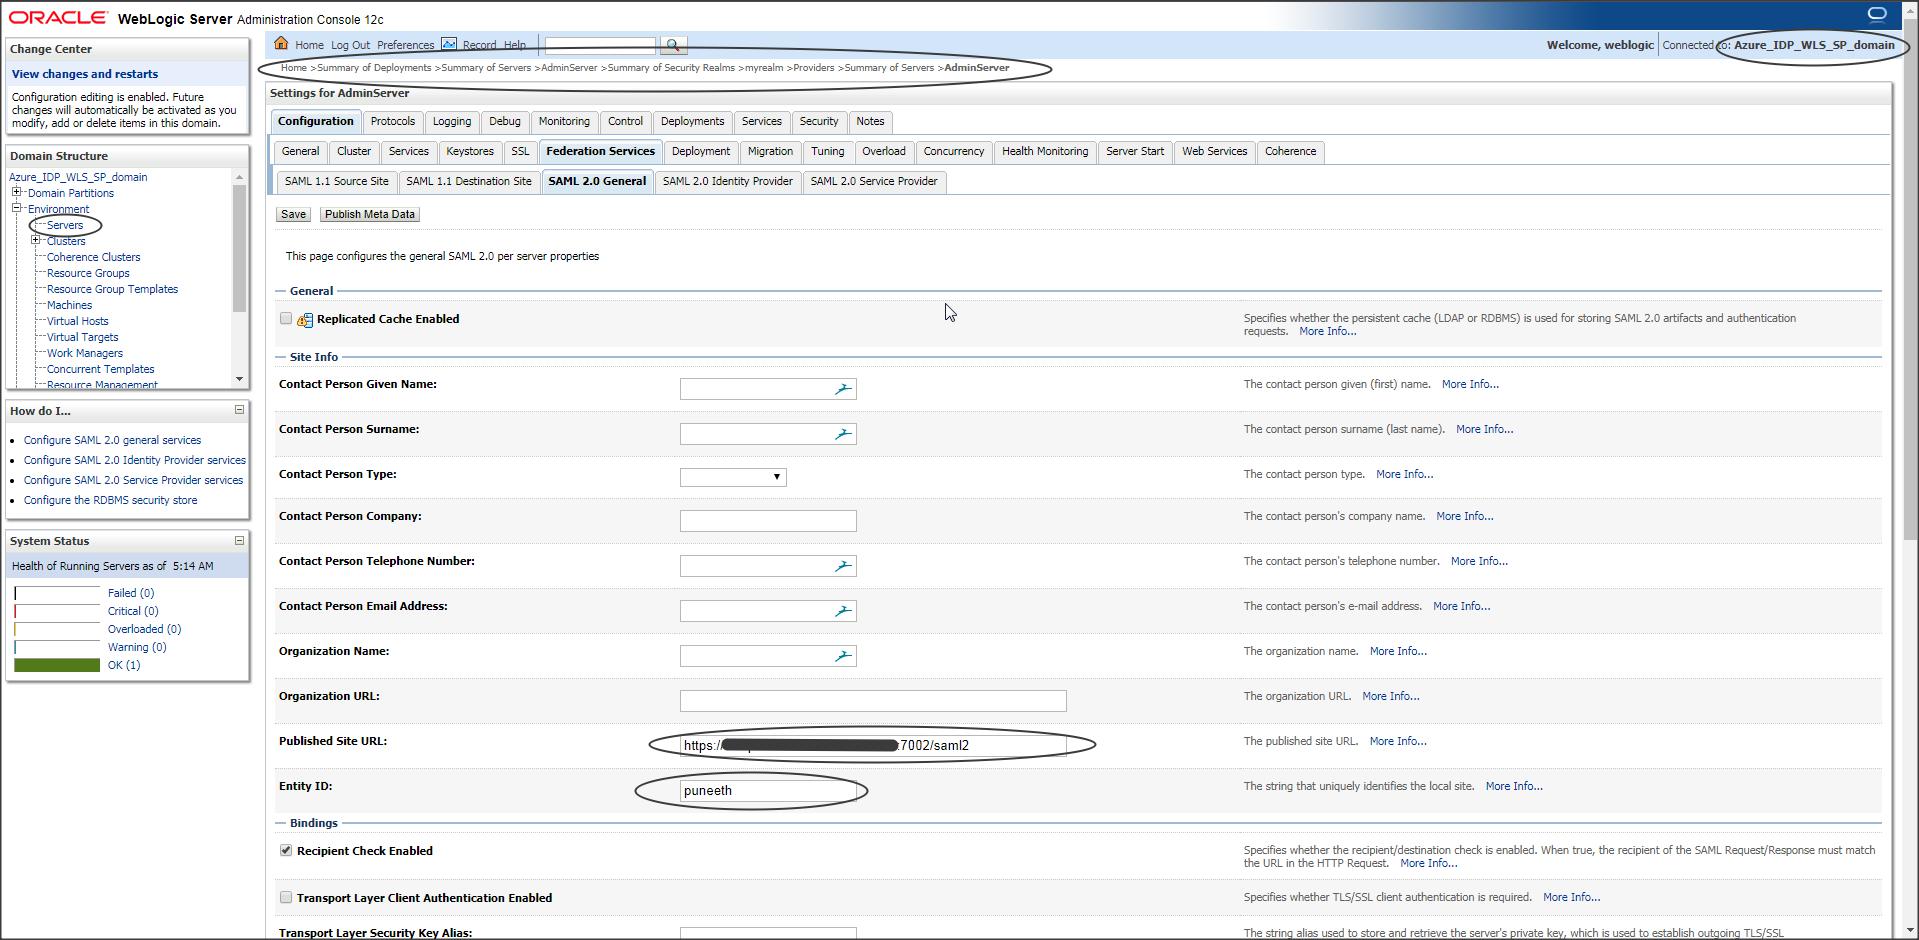Click the green OK health status bar

point(57,665)
